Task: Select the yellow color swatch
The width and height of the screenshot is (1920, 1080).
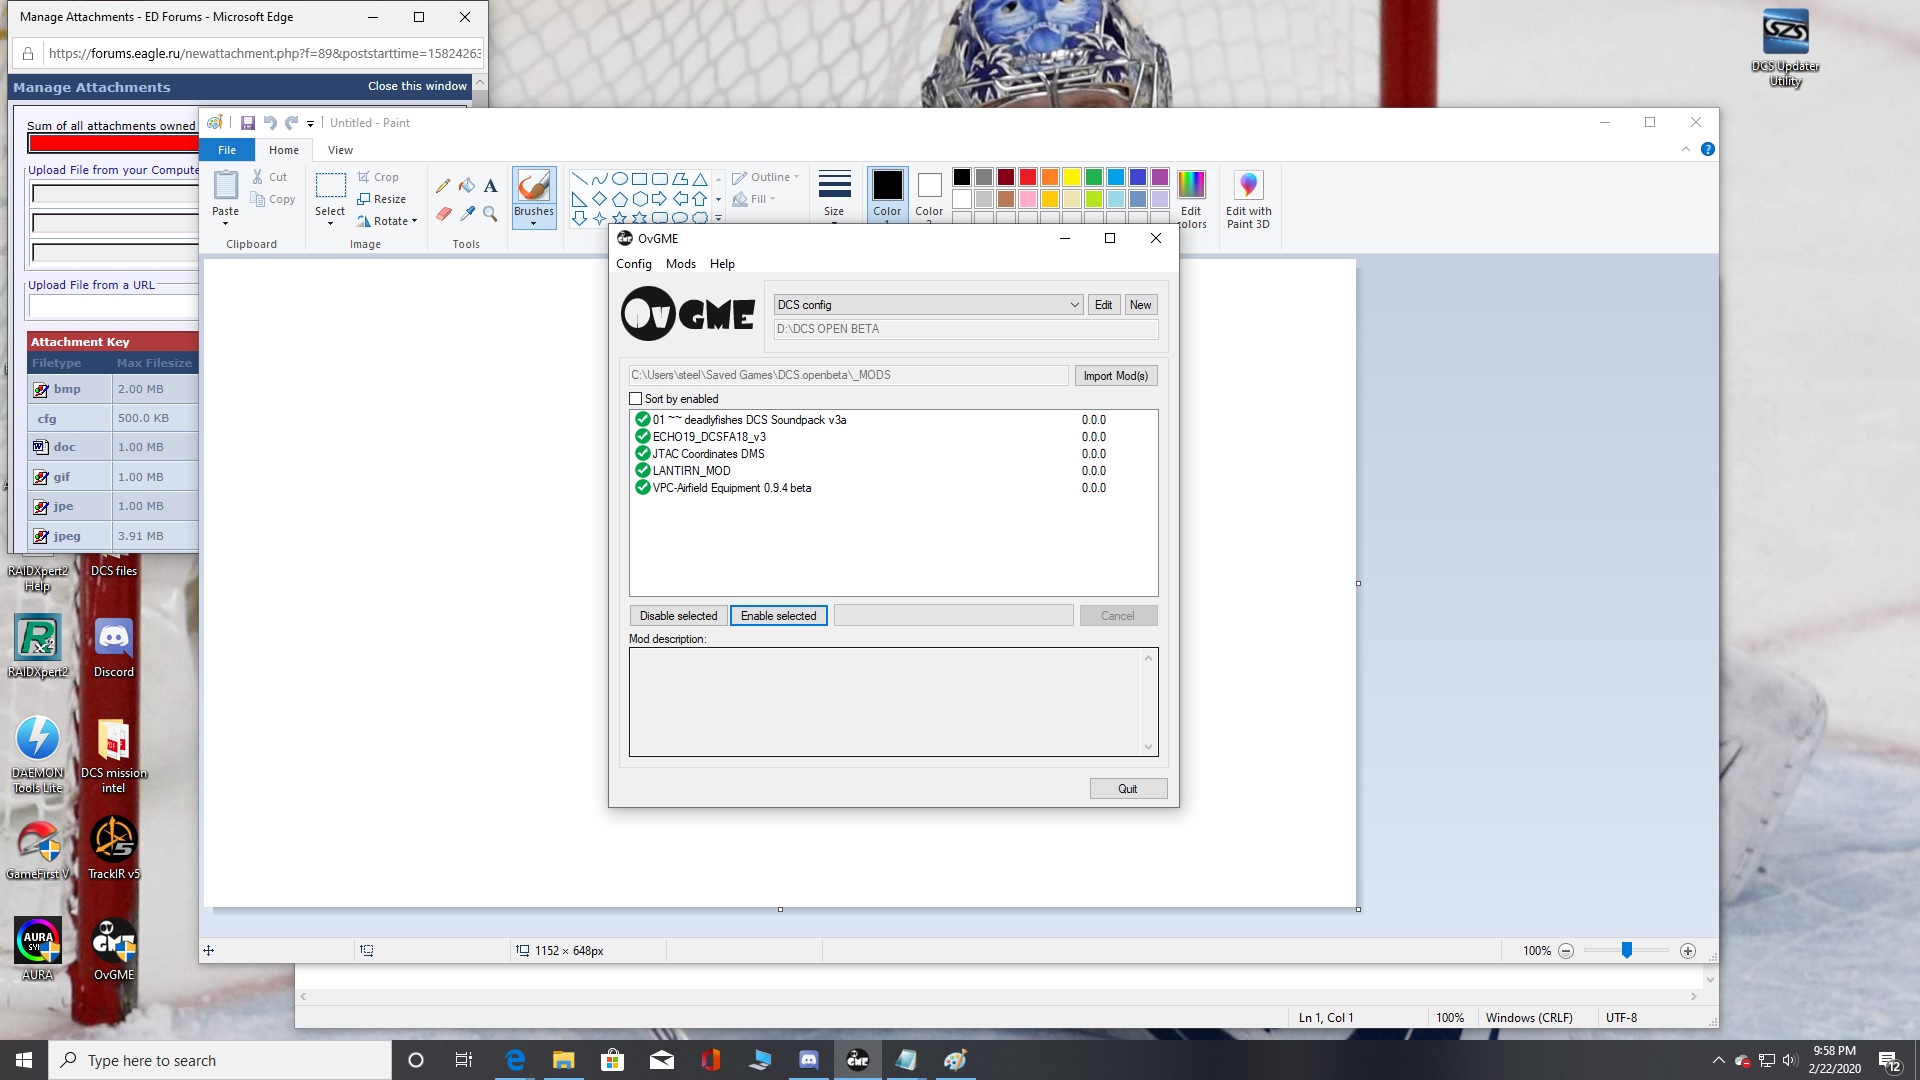Action: (x=1072, y=177)
